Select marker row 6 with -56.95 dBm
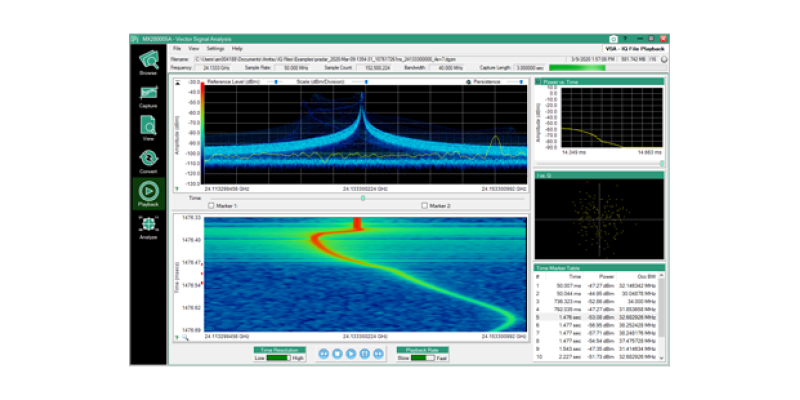This screenshot has height=400, width=800. tap(596, 325)
